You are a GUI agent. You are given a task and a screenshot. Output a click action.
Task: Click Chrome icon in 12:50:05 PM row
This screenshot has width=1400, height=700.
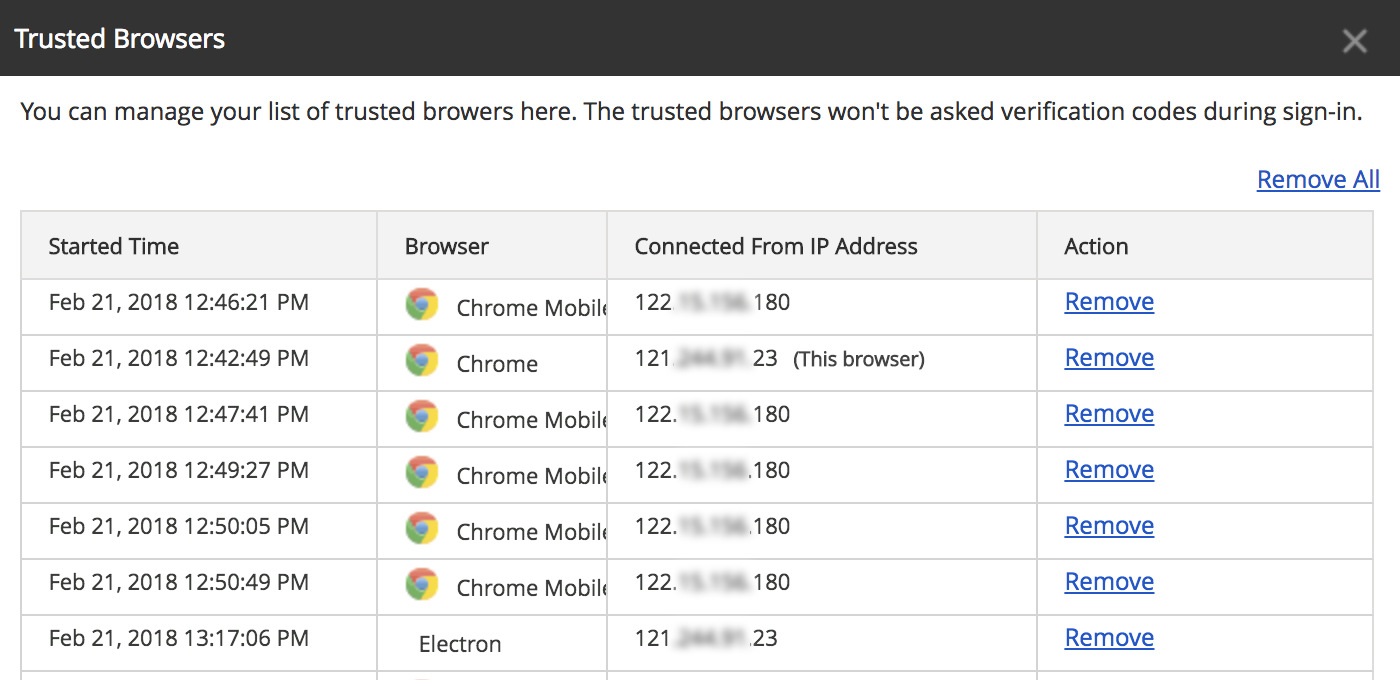pyautogui.click(x=422, y=528)
